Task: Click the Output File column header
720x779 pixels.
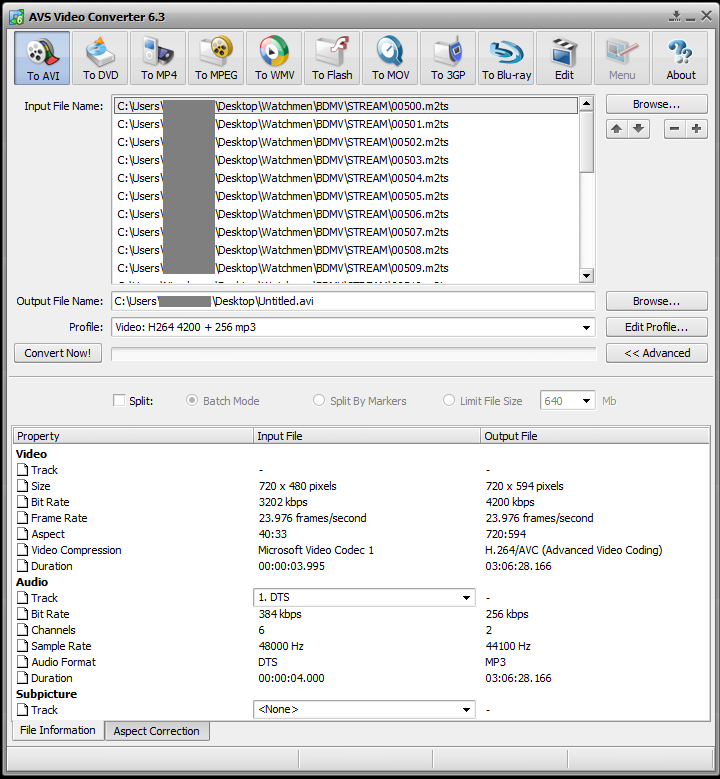Action: click(595, 436)
